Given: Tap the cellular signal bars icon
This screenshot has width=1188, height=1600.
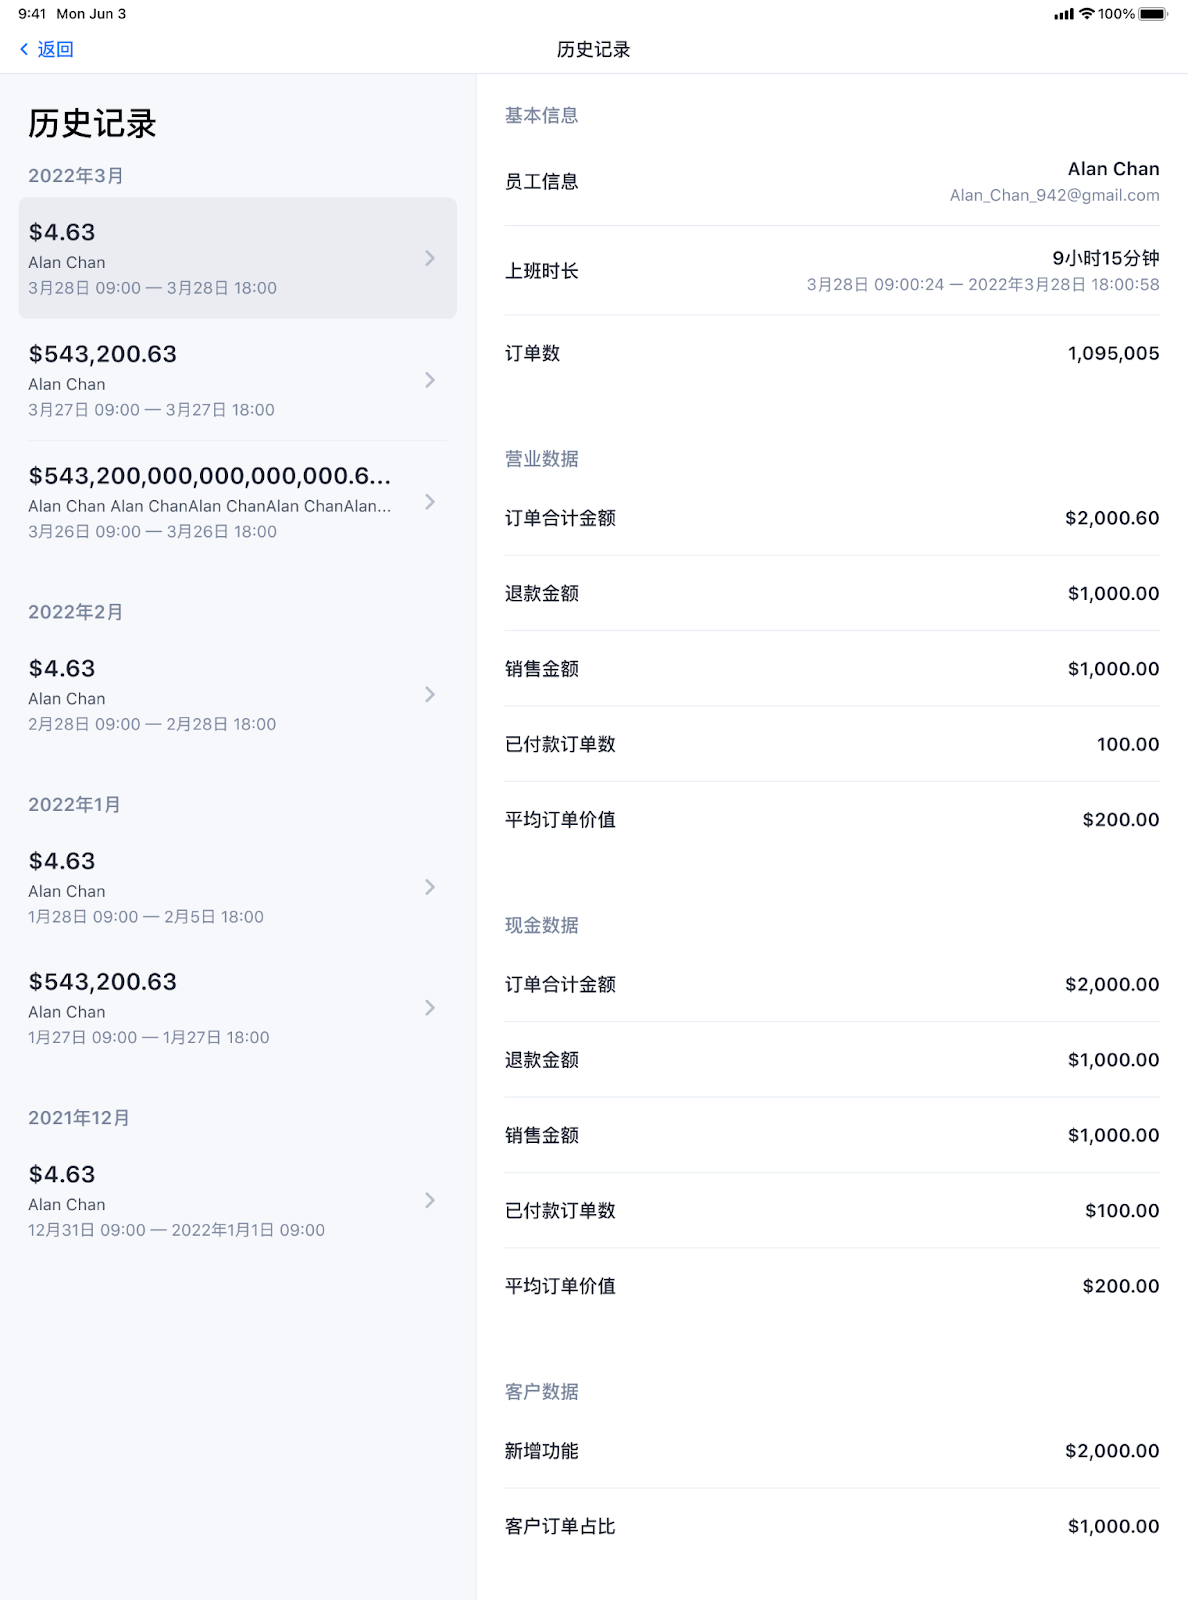Looking at the screenshot, I should click(1063, 14).
